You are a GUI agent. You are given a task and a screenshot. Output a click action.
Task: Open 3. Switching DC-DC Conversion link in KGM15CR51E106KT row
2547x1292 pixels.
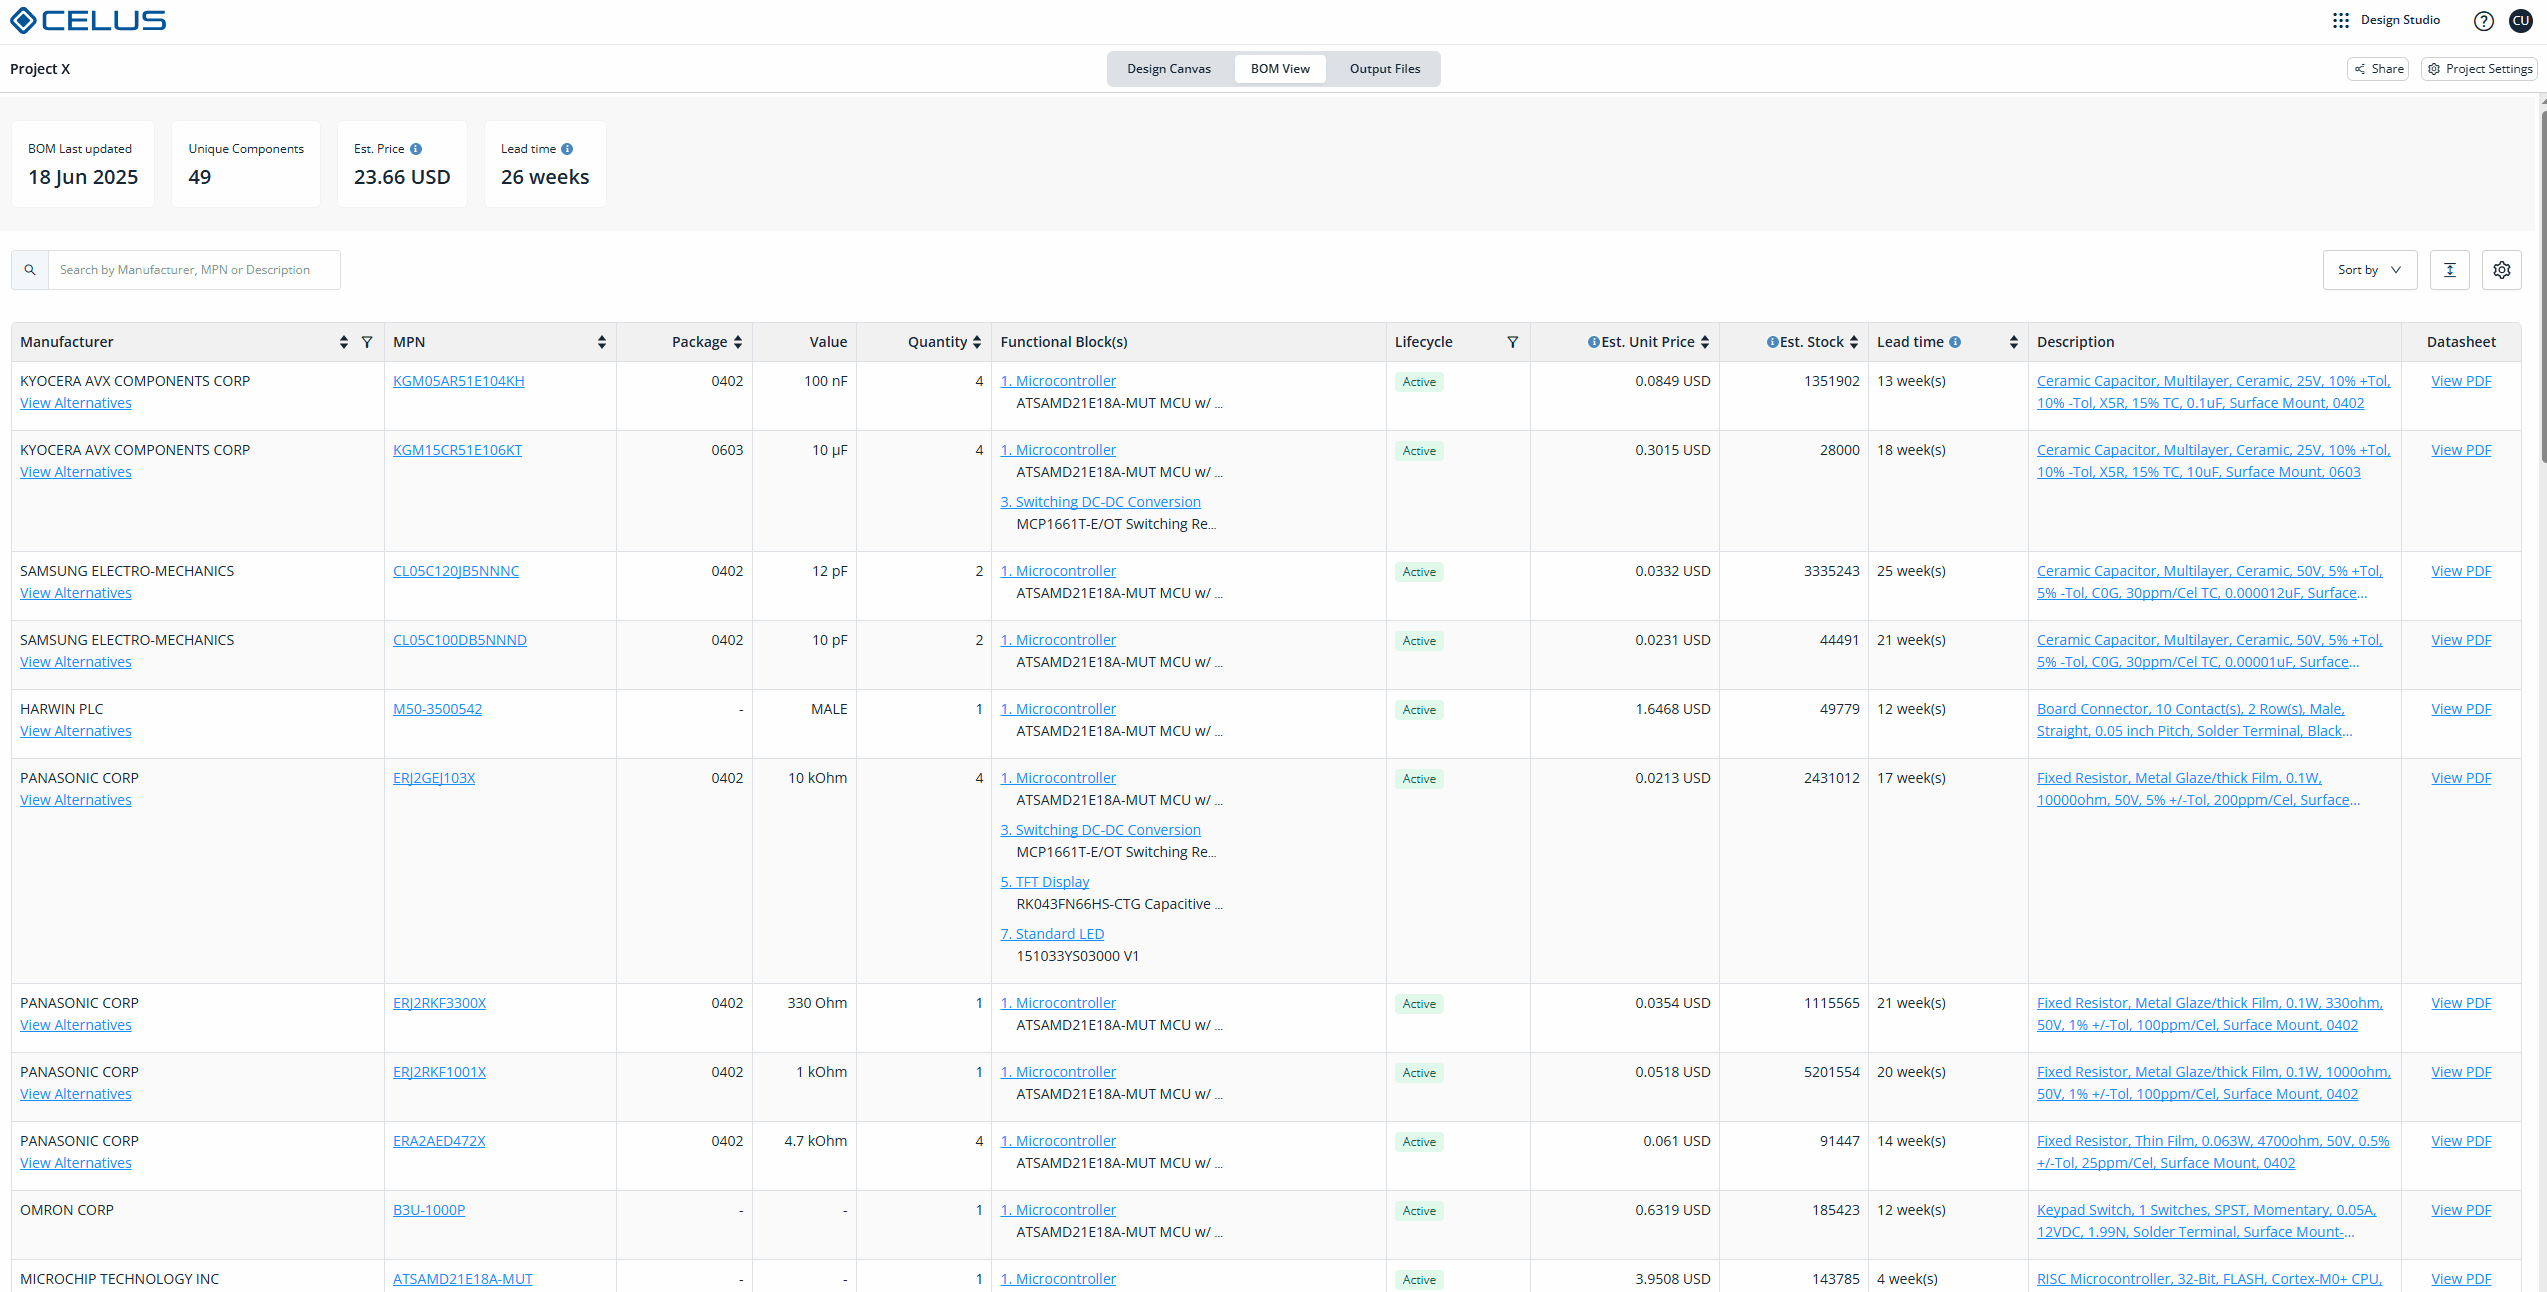(x=1100, y=502)
